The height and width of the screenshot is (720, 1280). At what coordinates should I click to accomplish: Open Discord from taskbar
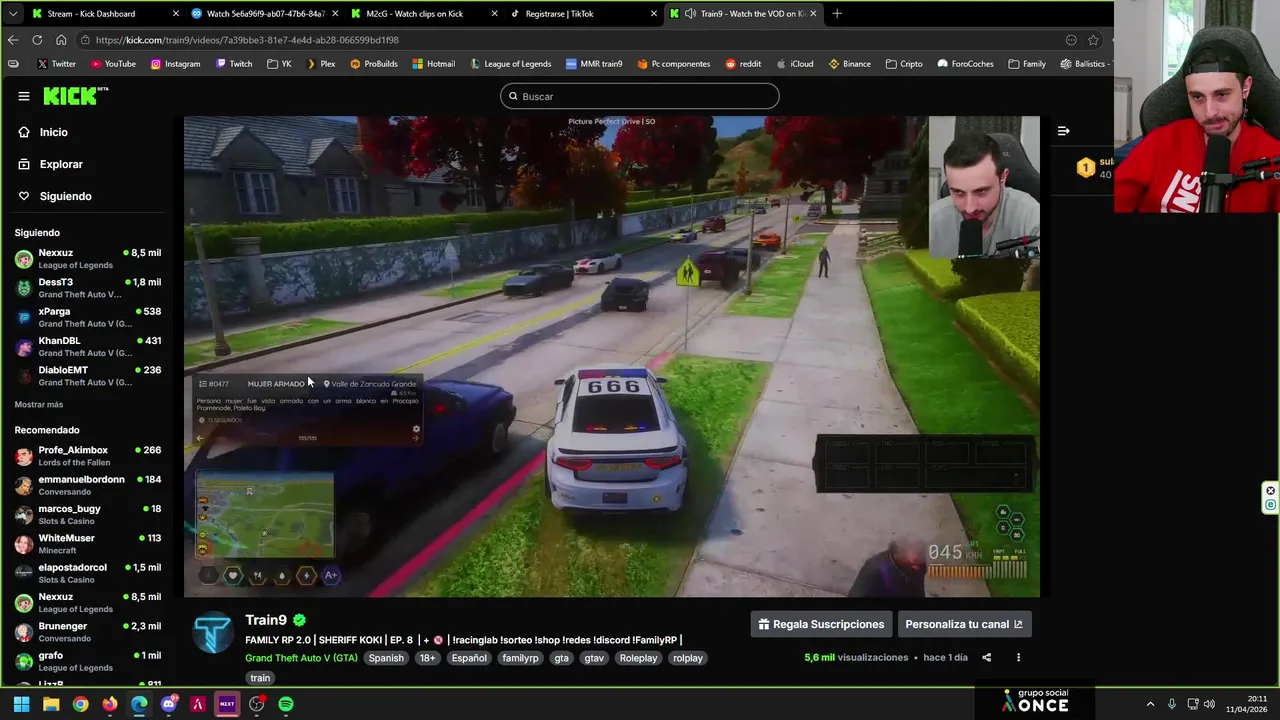click(168, 704)
